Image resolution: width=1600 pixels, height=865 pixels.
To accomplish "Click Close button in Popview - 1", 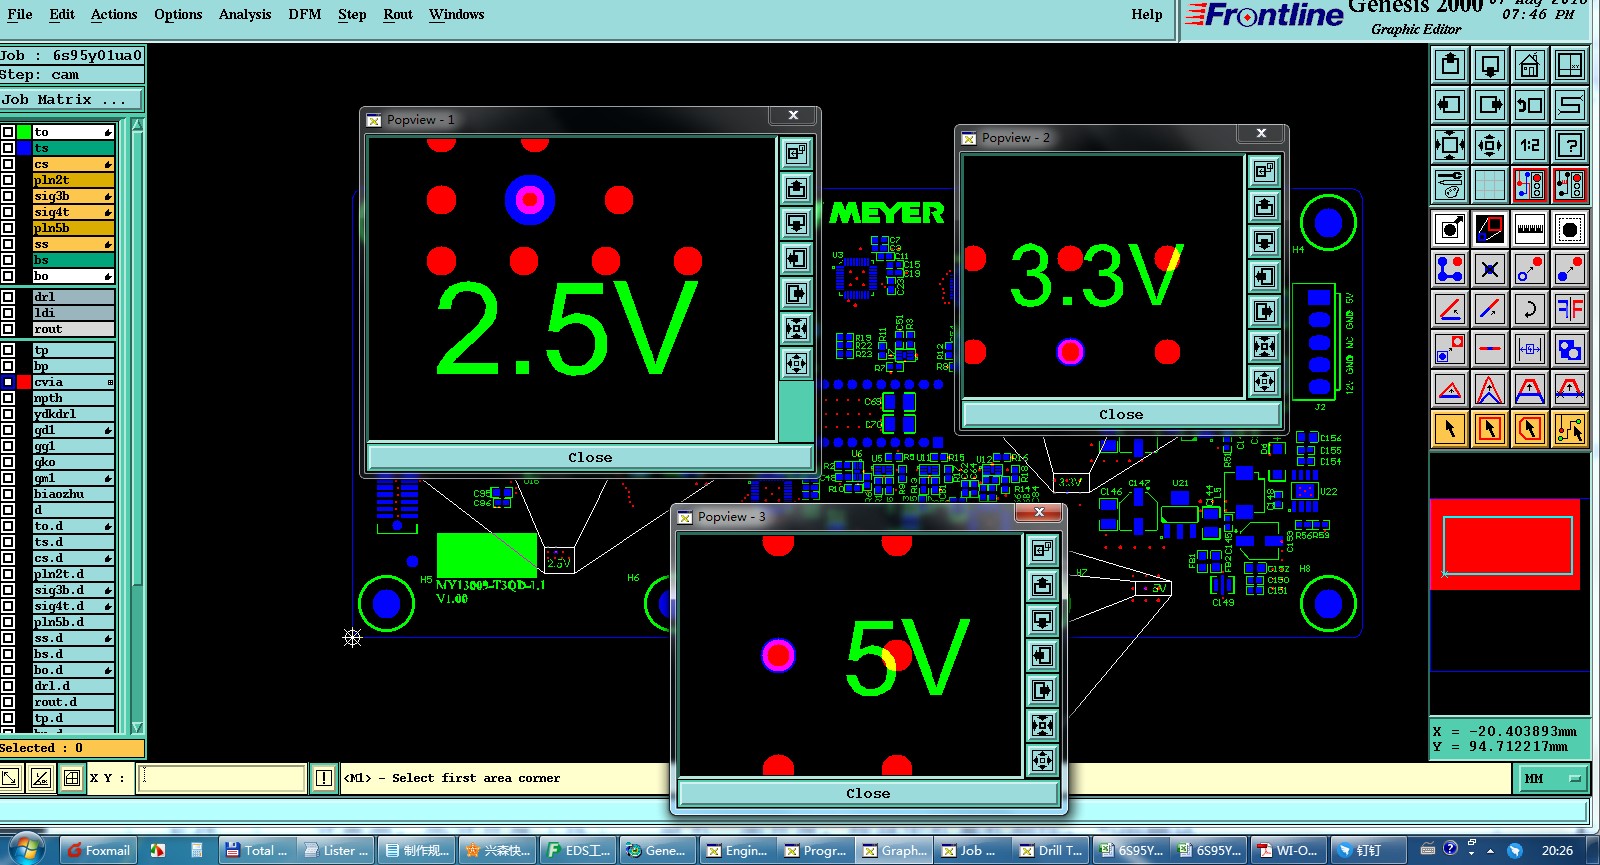I will tap(590, 457).
